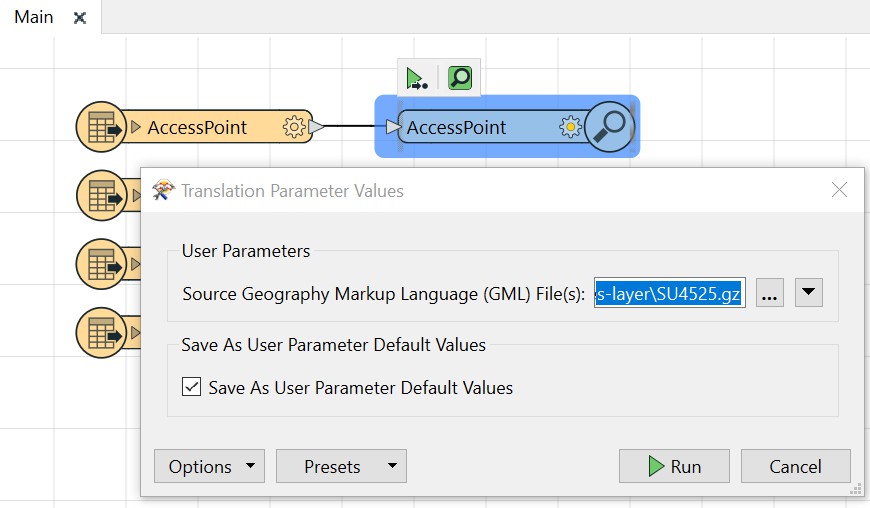870x508 pixels.
Task: Open the Options dropdown button
Action: 209,466
